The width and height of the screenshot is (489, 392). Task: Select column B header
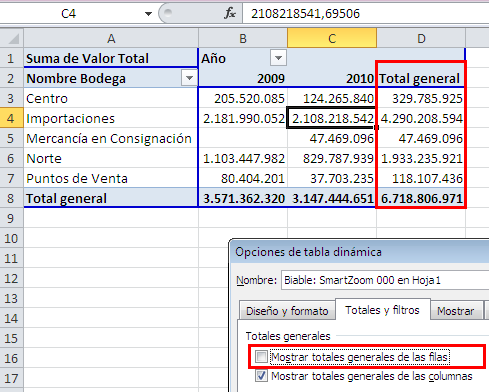coord(243,38)
